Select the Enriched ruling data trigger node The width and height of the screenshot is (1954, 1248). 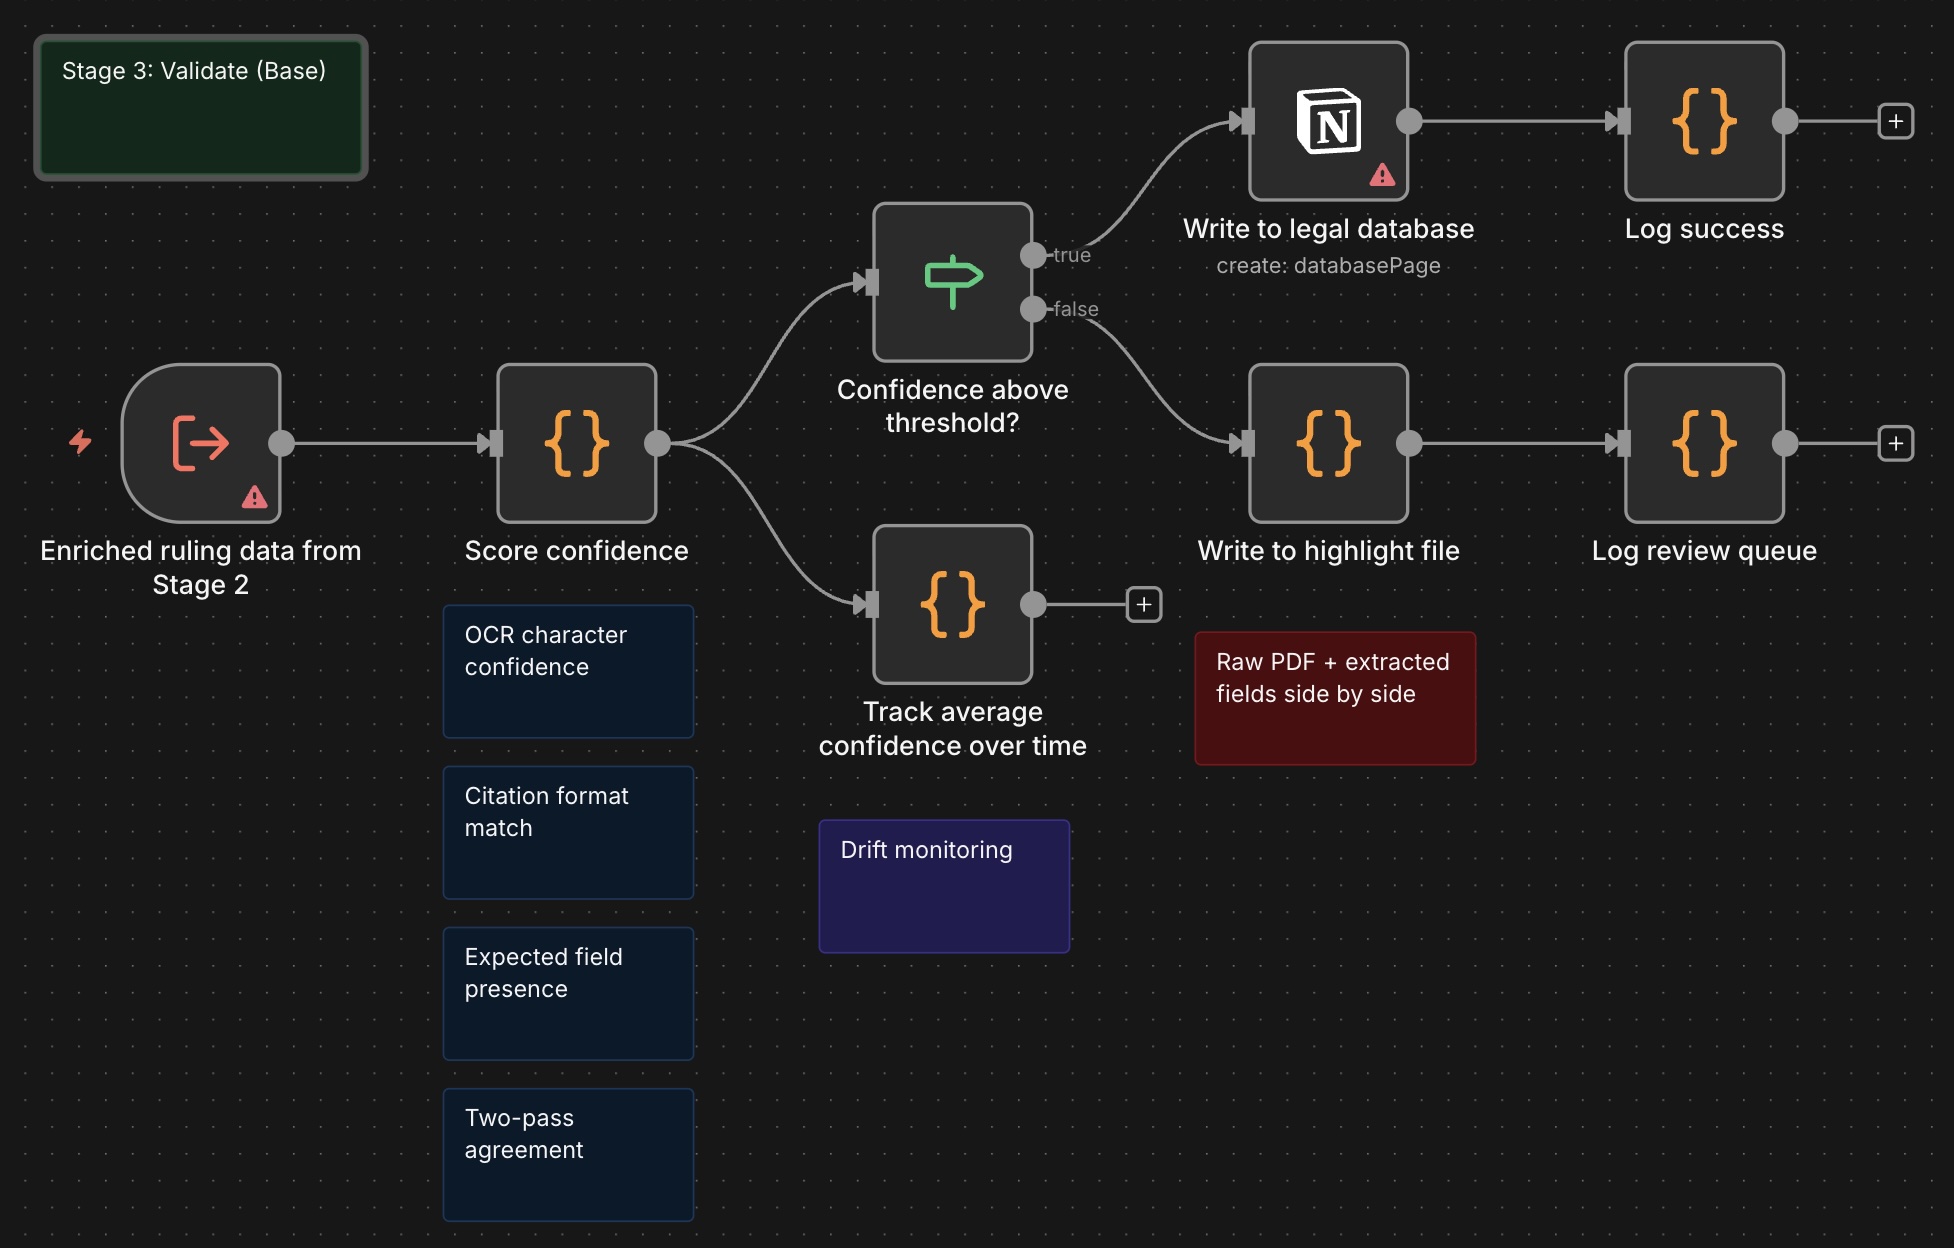(x=201, y=443)
